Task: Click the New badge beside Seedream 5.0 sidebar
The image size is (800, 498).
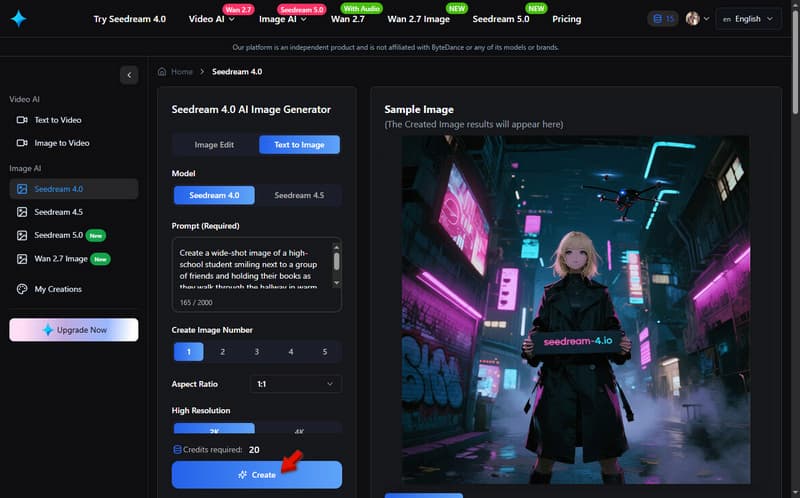Action: coord(95,235)
